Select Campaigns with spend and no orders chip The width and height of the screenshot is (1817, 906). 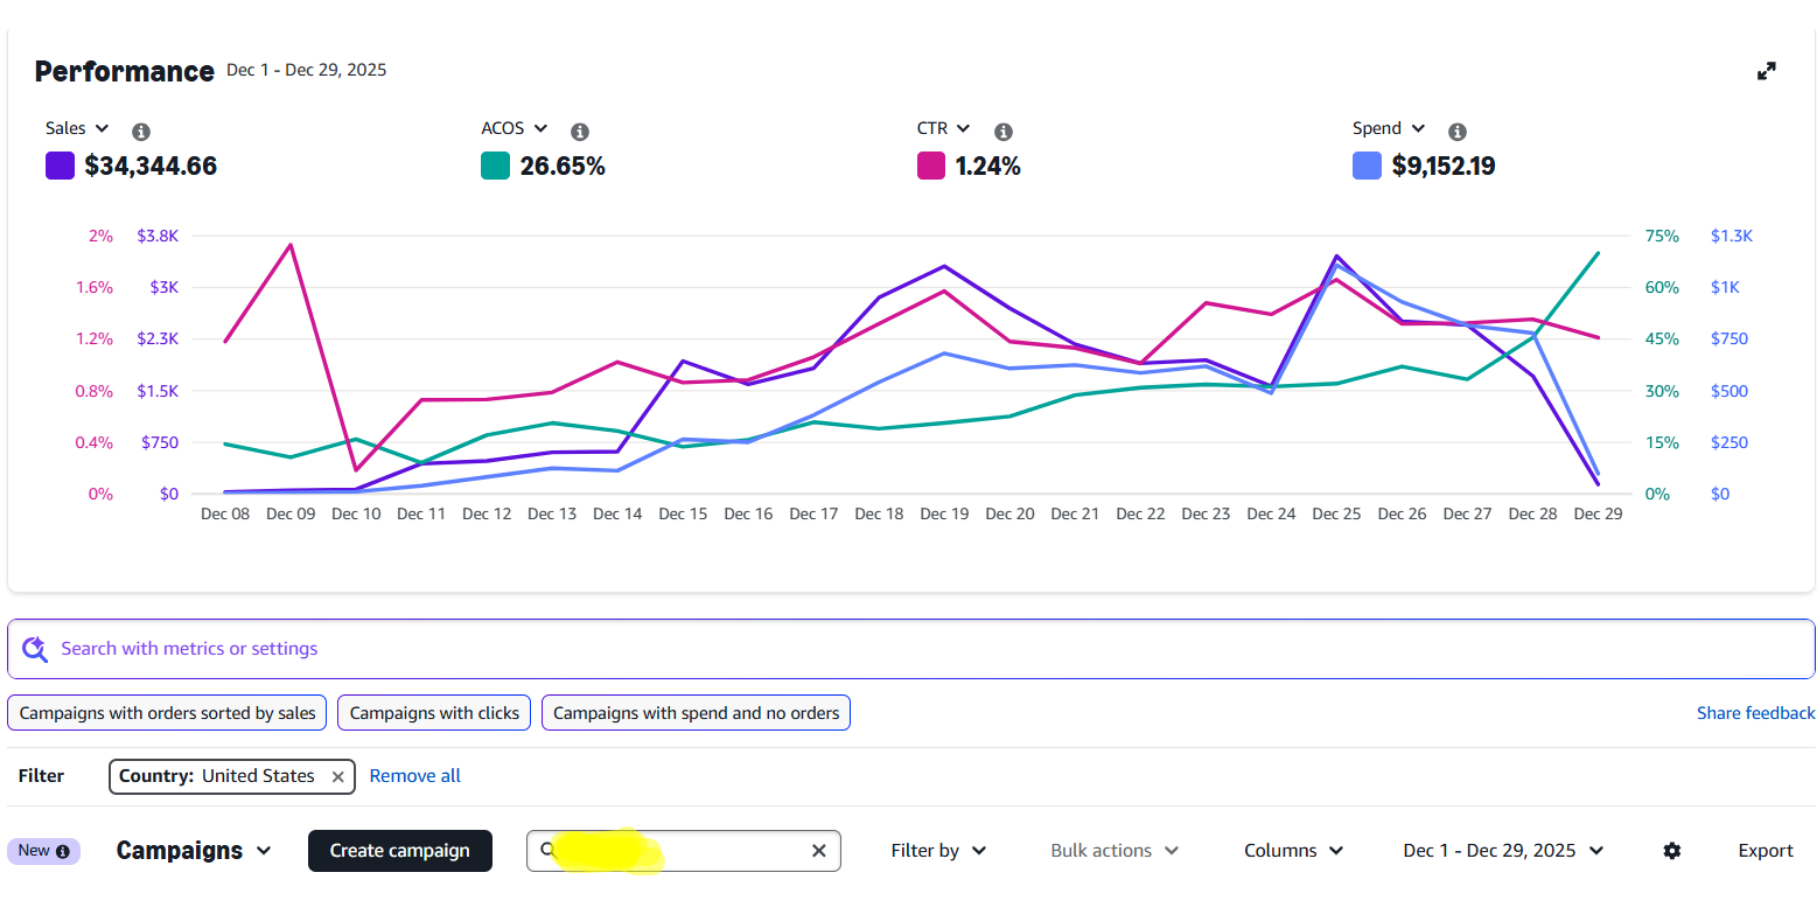point(696,713)
